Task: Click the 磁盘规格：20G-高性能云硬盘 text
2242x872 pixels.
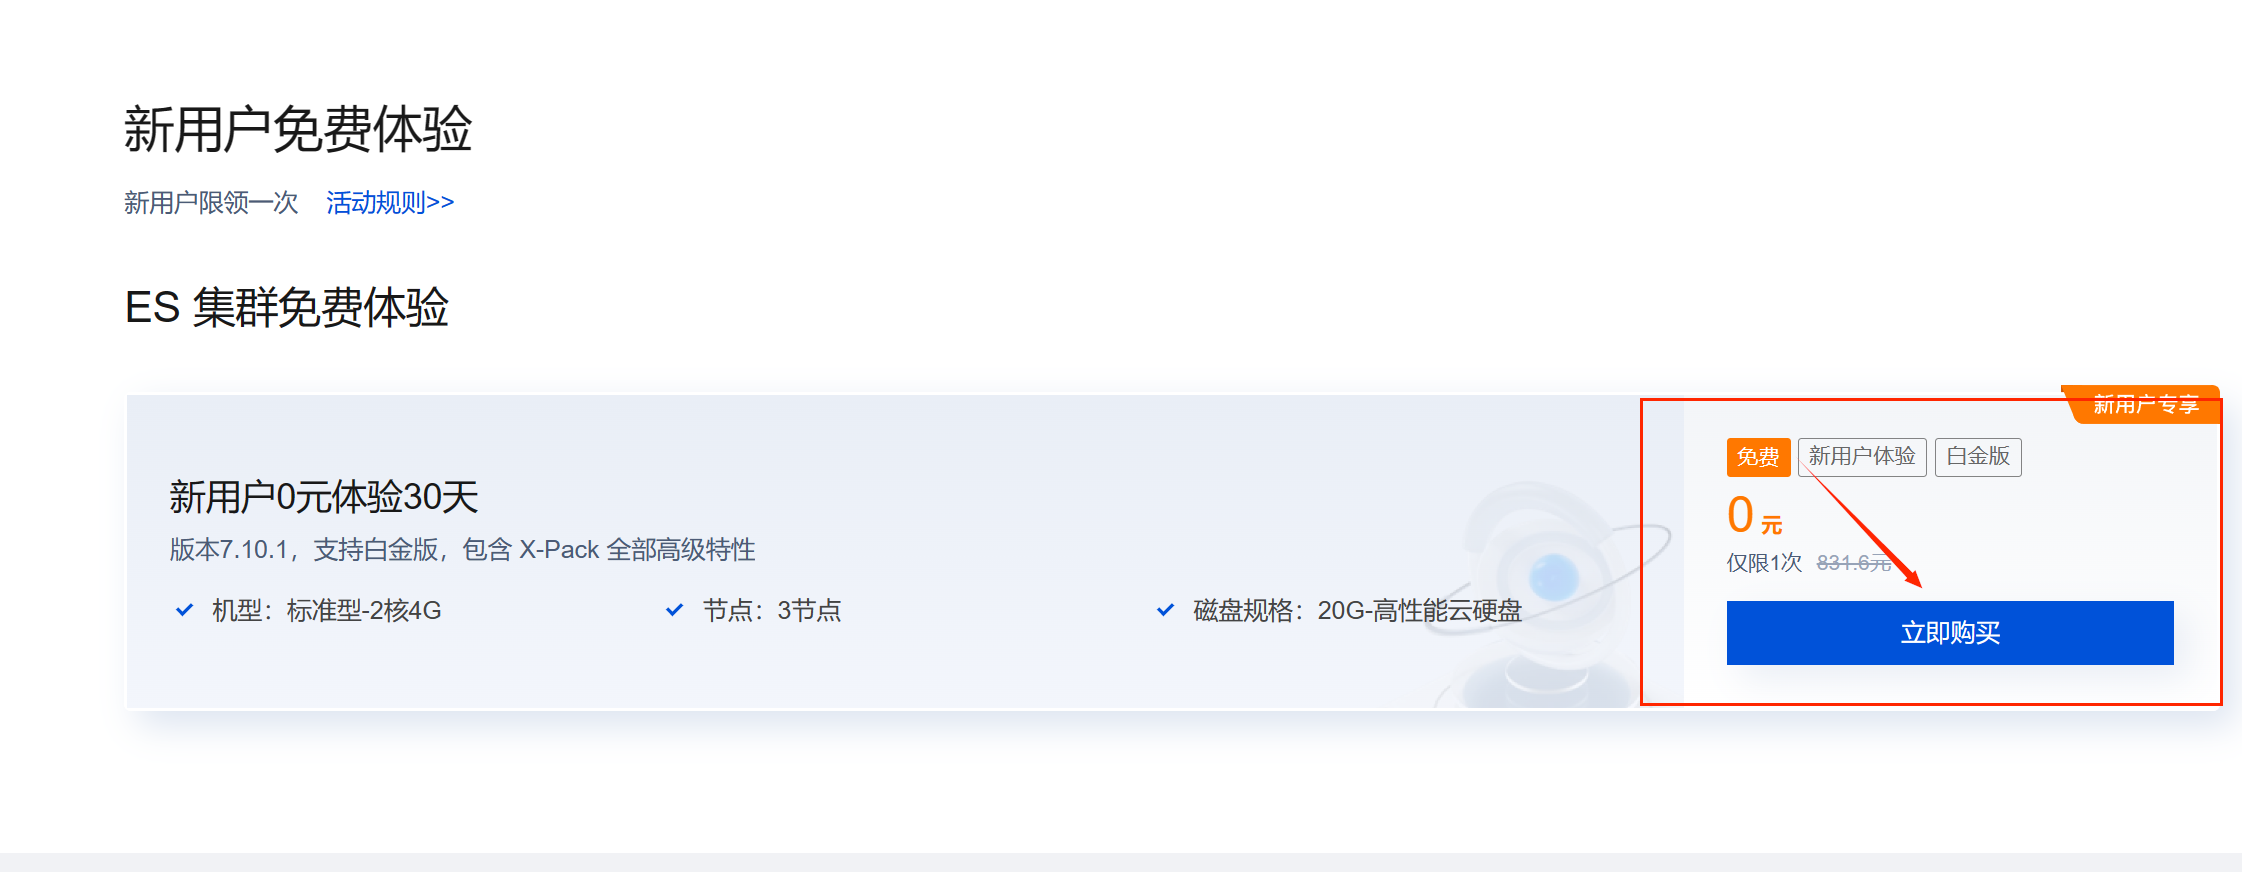Action: click(x=1357, y=610)
